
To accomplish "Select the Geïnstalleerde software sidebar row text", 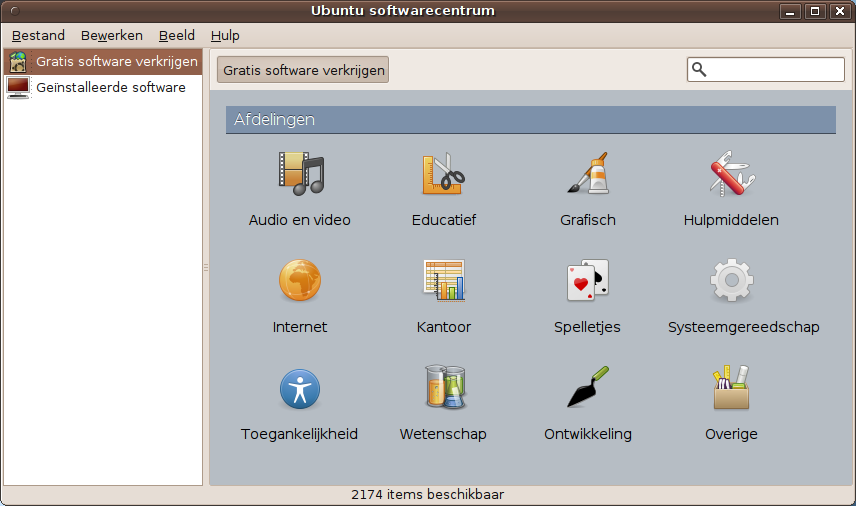I will [x=111, y=87].
